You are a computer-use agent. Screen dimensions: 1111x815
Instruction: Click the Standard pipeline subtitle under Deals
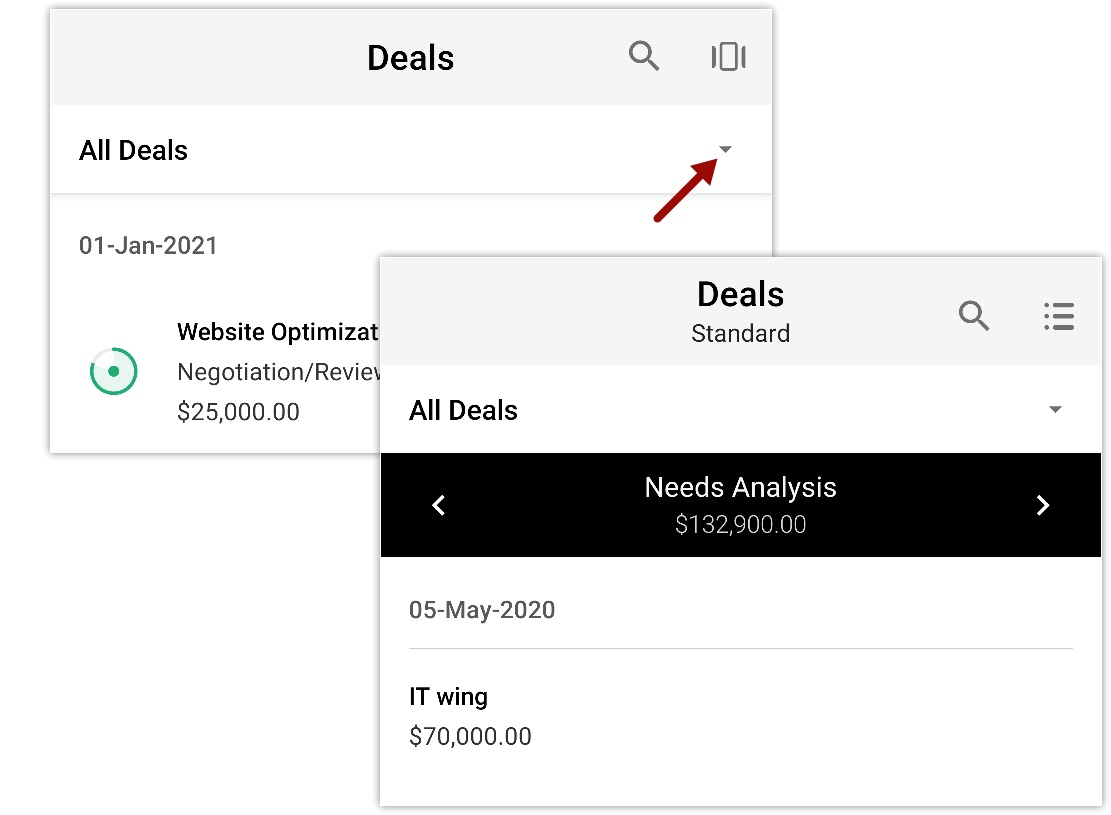tap(740, 334)
